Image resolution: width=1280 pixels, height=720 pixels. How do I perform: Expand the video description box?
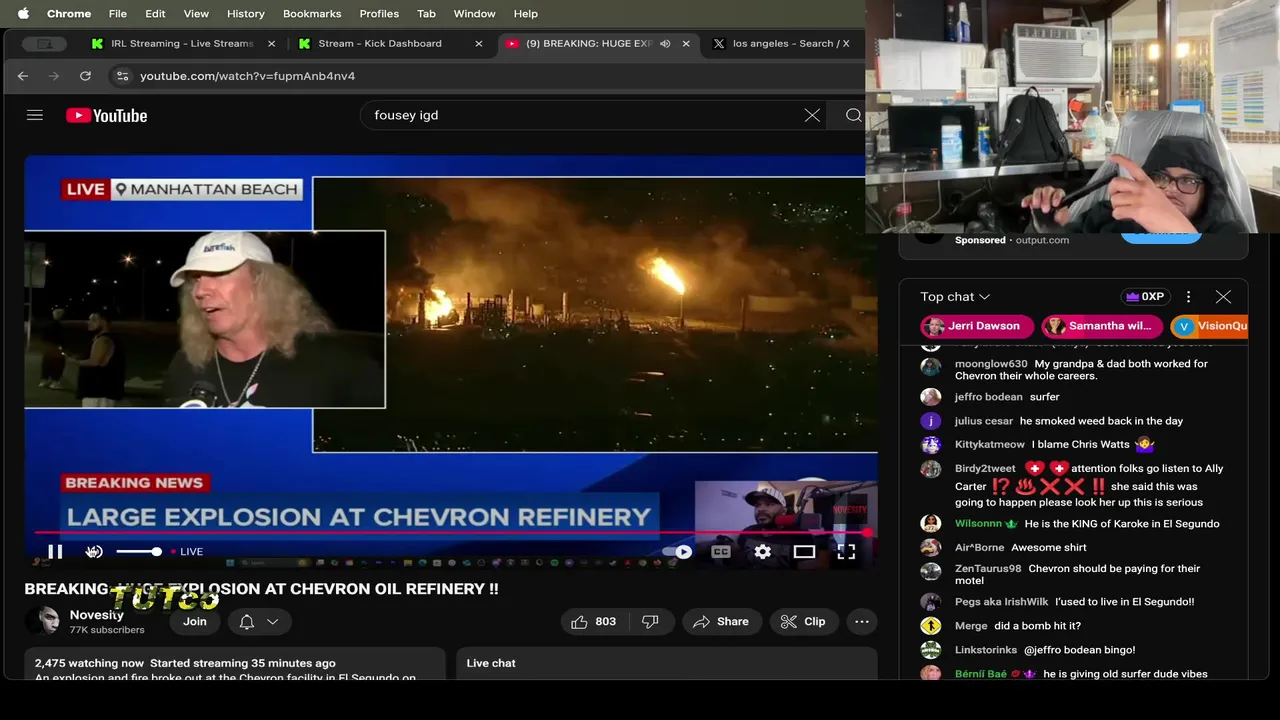click(235, 664)
